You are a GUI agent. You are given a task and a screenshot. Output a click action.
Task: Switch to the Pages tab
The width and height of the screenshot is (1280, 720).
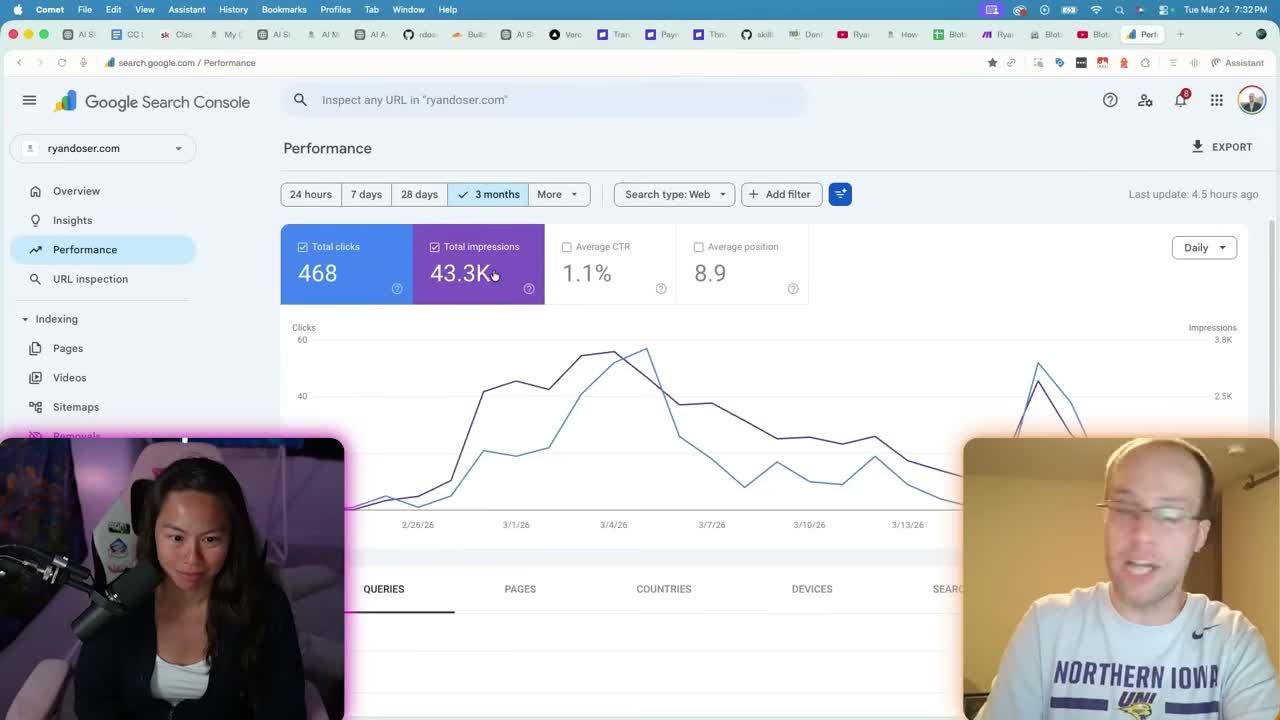coord(520,589)
